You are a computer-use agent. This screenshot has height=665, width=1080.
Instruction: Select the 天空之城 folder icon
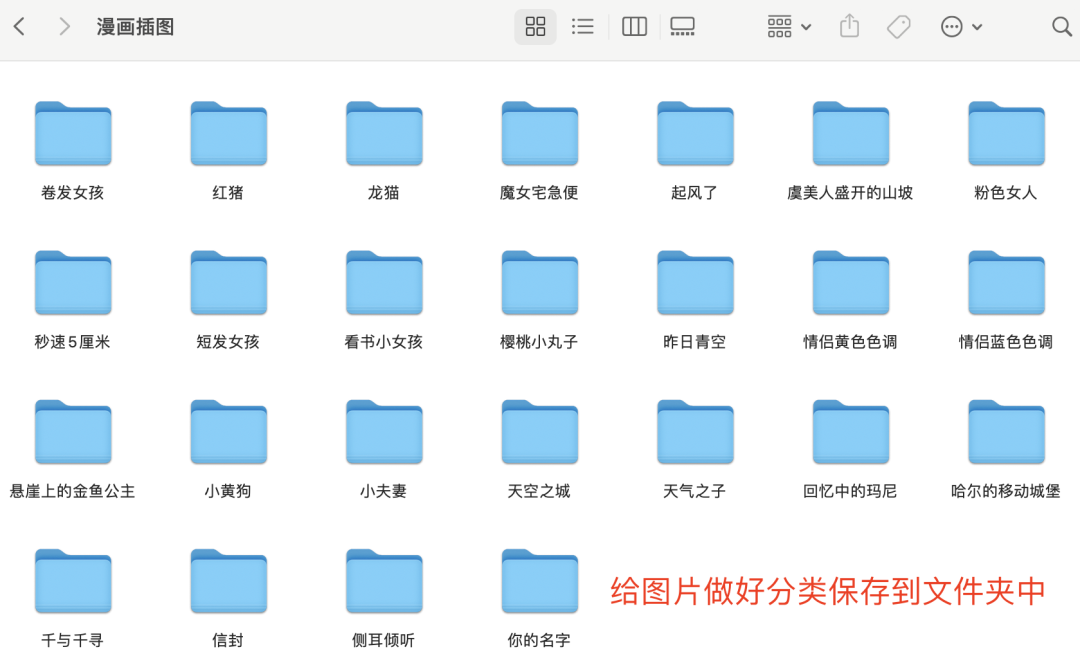coord(540,432)
